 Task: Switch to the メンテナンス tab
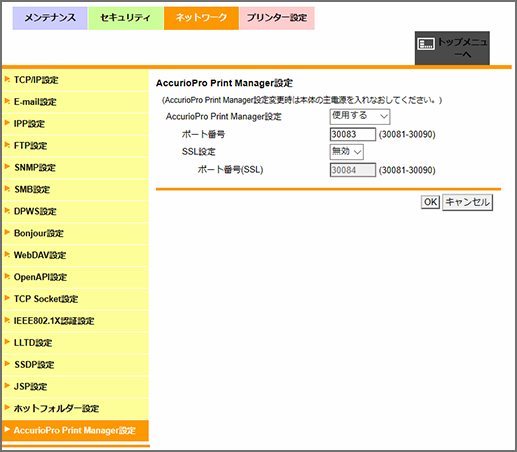pos(50,18)
